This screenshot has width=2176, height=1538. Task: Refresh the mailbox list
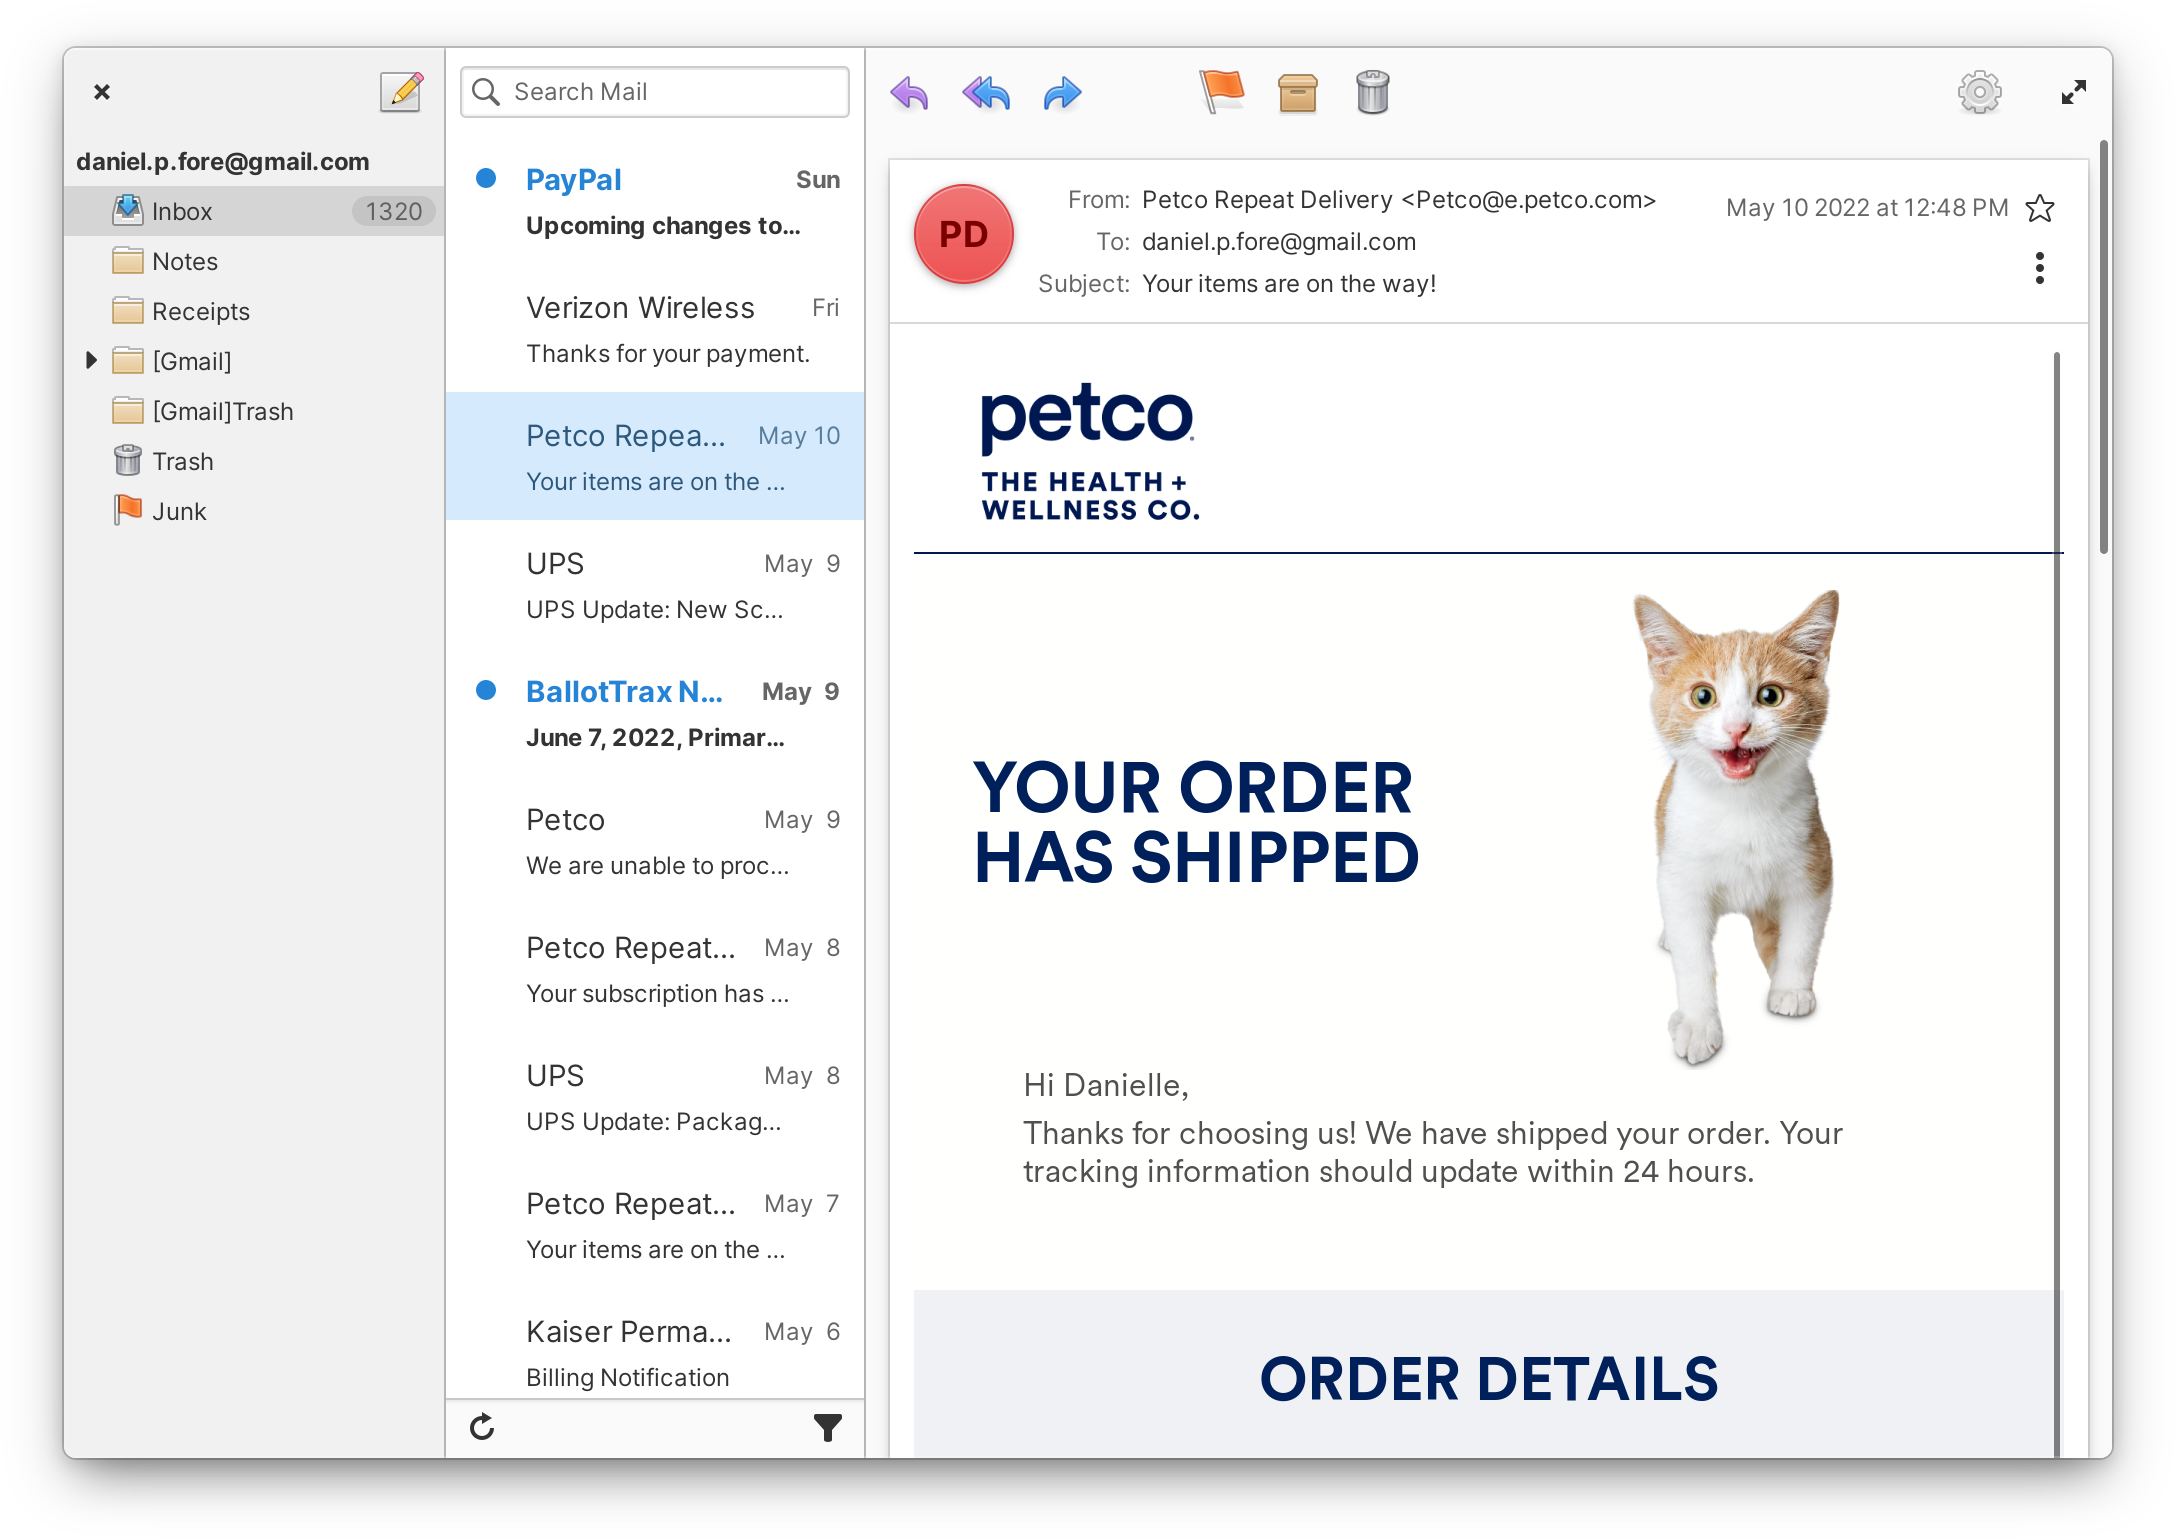[x=482, y=1427]
